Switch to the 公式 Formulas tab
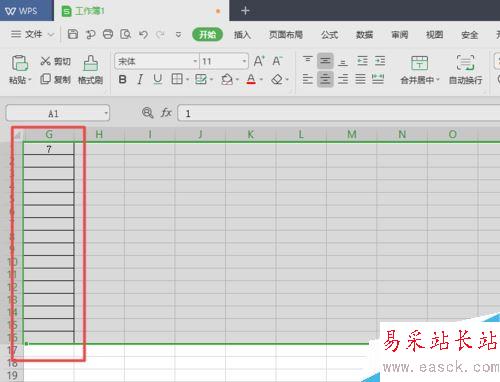The image size is (500, 382). 329,34
